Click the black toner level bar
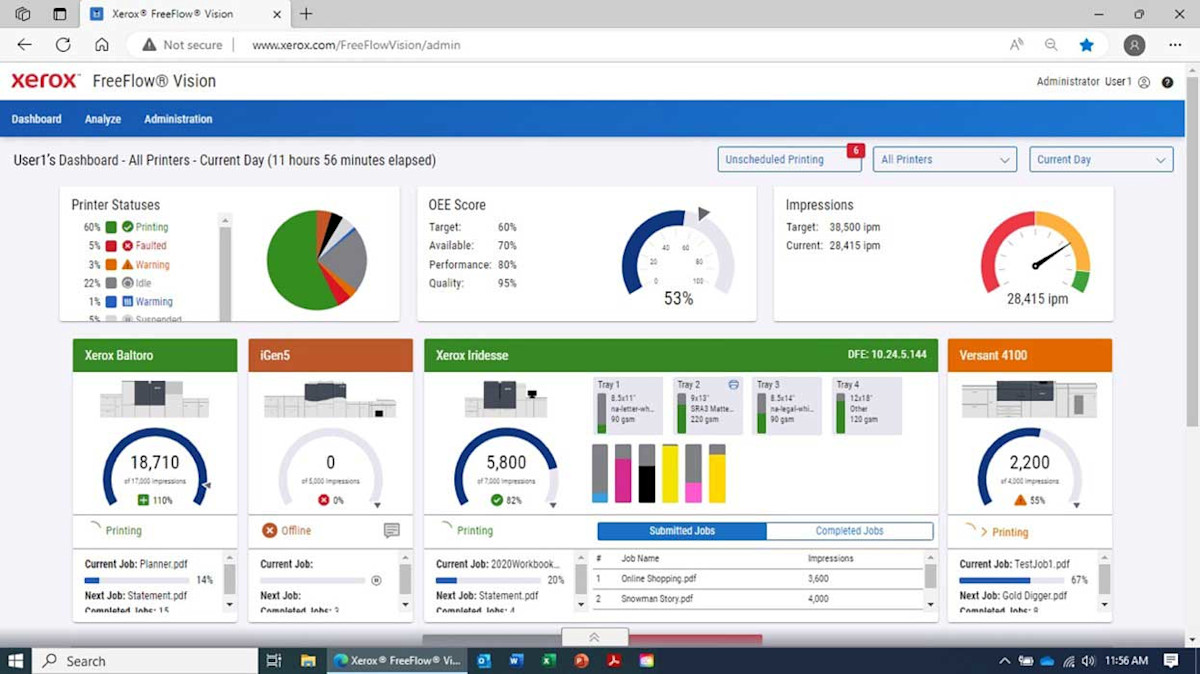The width and height of the screenshot is (1200, 674). [x=647, y=473]
